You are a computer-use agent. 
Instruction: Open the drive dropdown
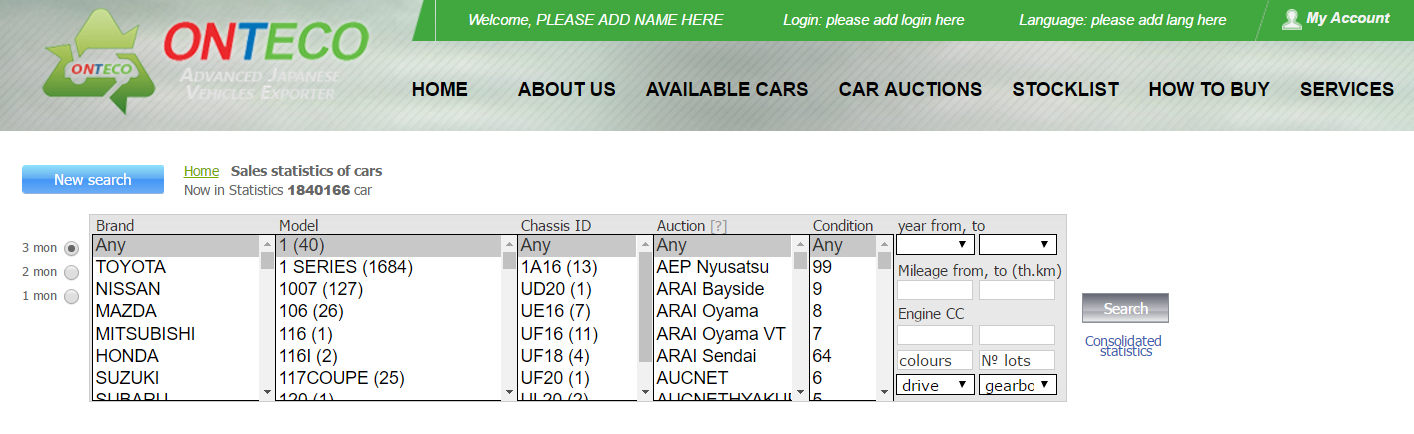pyautogui.click(x=935, y=384)
